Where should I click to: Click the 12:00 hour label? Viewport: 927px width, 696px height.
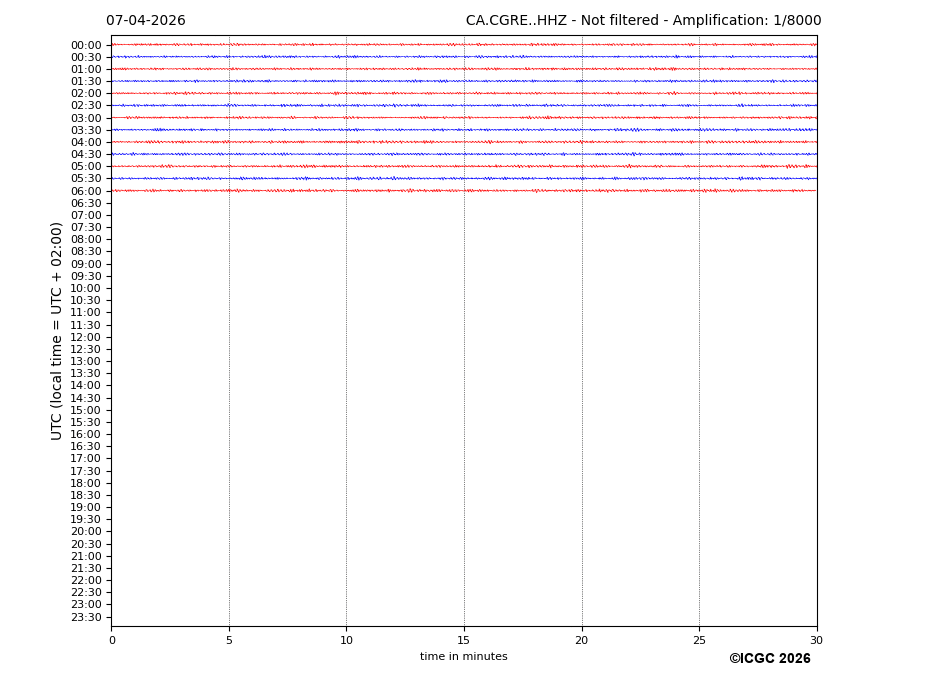click(x=86, y=337)
